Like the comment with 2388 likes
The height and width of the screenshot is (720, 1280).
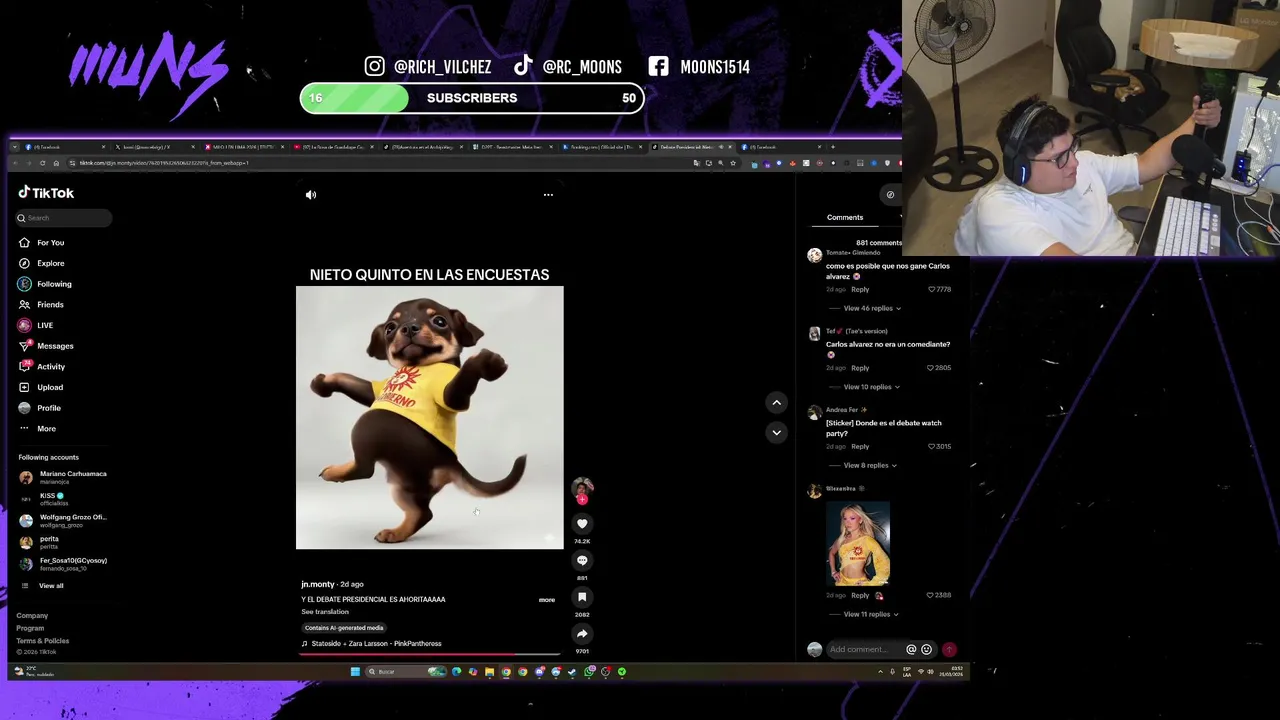[x=939, y=595]
